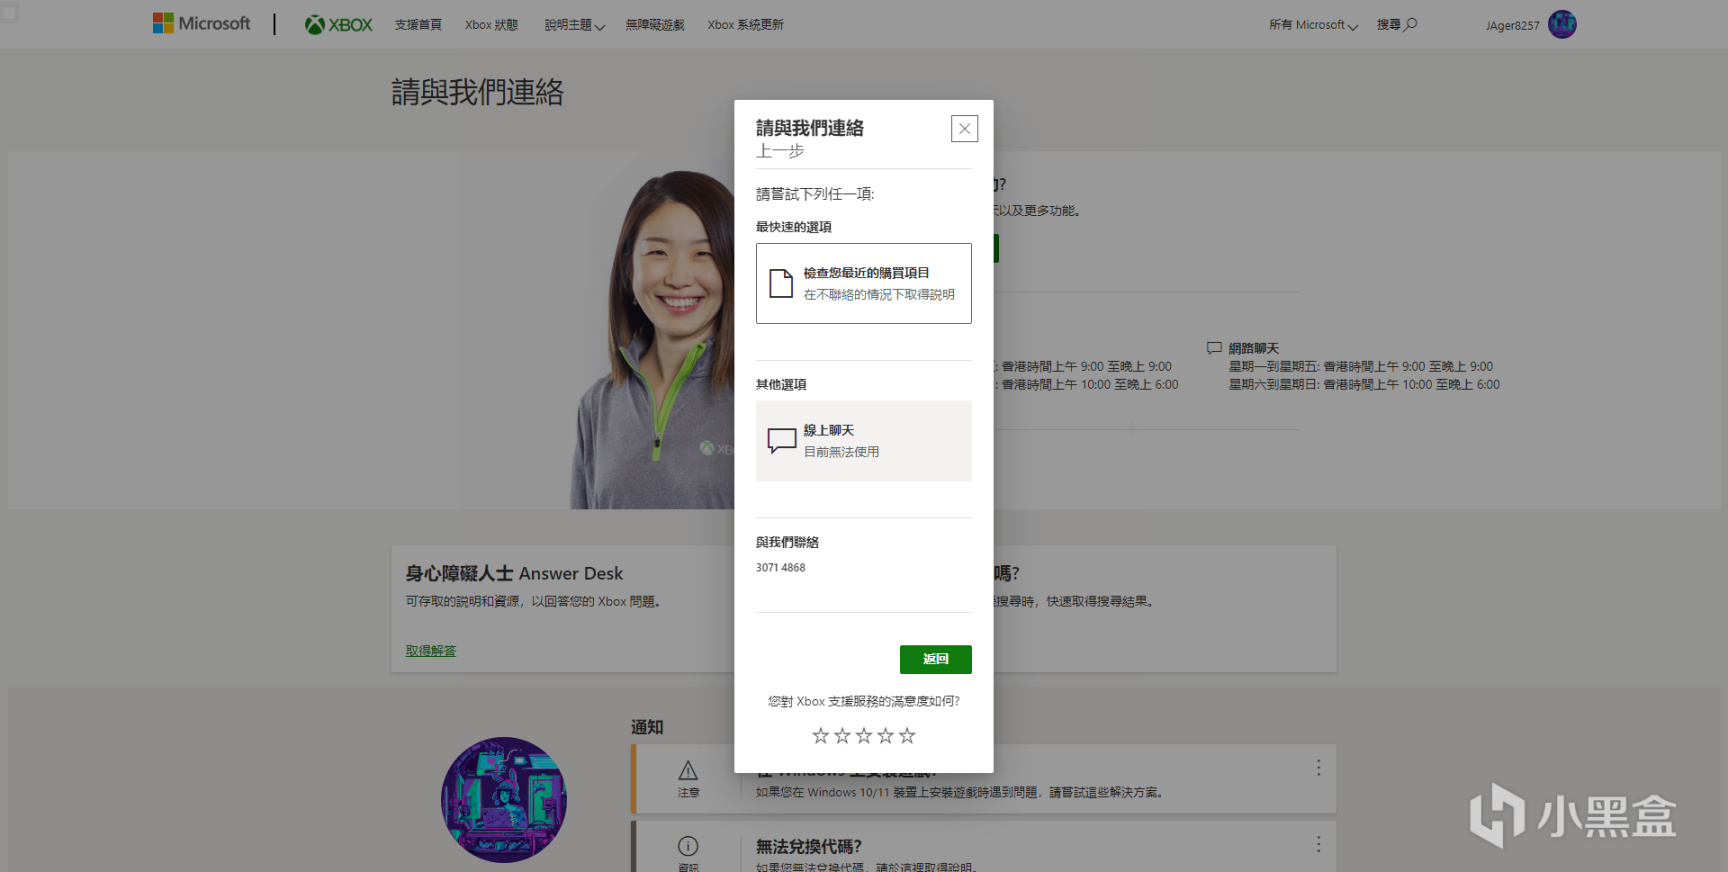The height and width of the screenshot is (872, 1728).
Task: Click the phone number 3071 4868
Action: (780, 567)
